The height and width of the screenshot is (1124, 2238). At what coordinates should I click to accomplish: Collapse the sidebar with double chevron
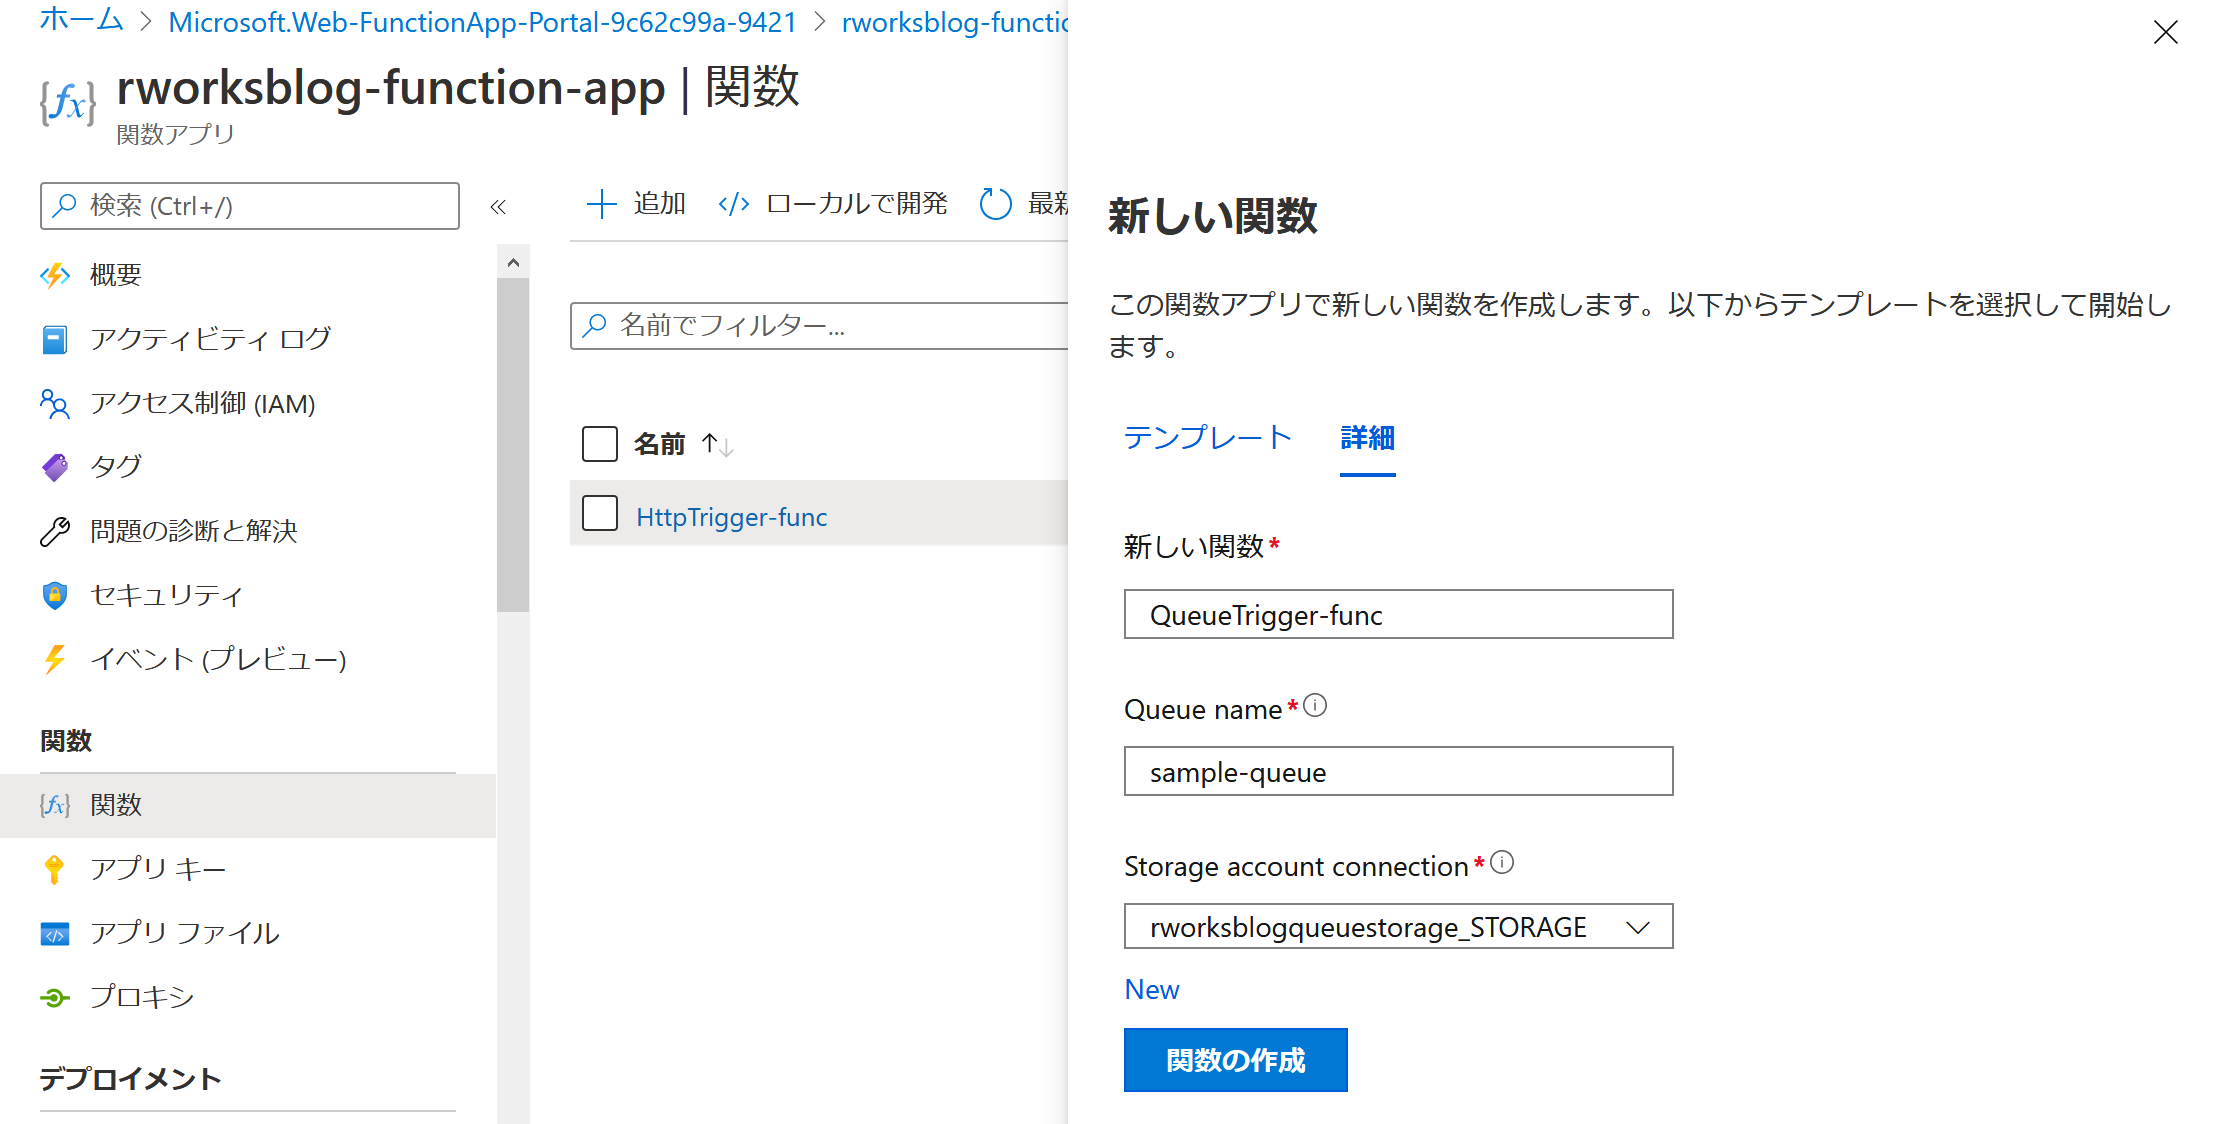pyautogui.click(x=498, y=207)
